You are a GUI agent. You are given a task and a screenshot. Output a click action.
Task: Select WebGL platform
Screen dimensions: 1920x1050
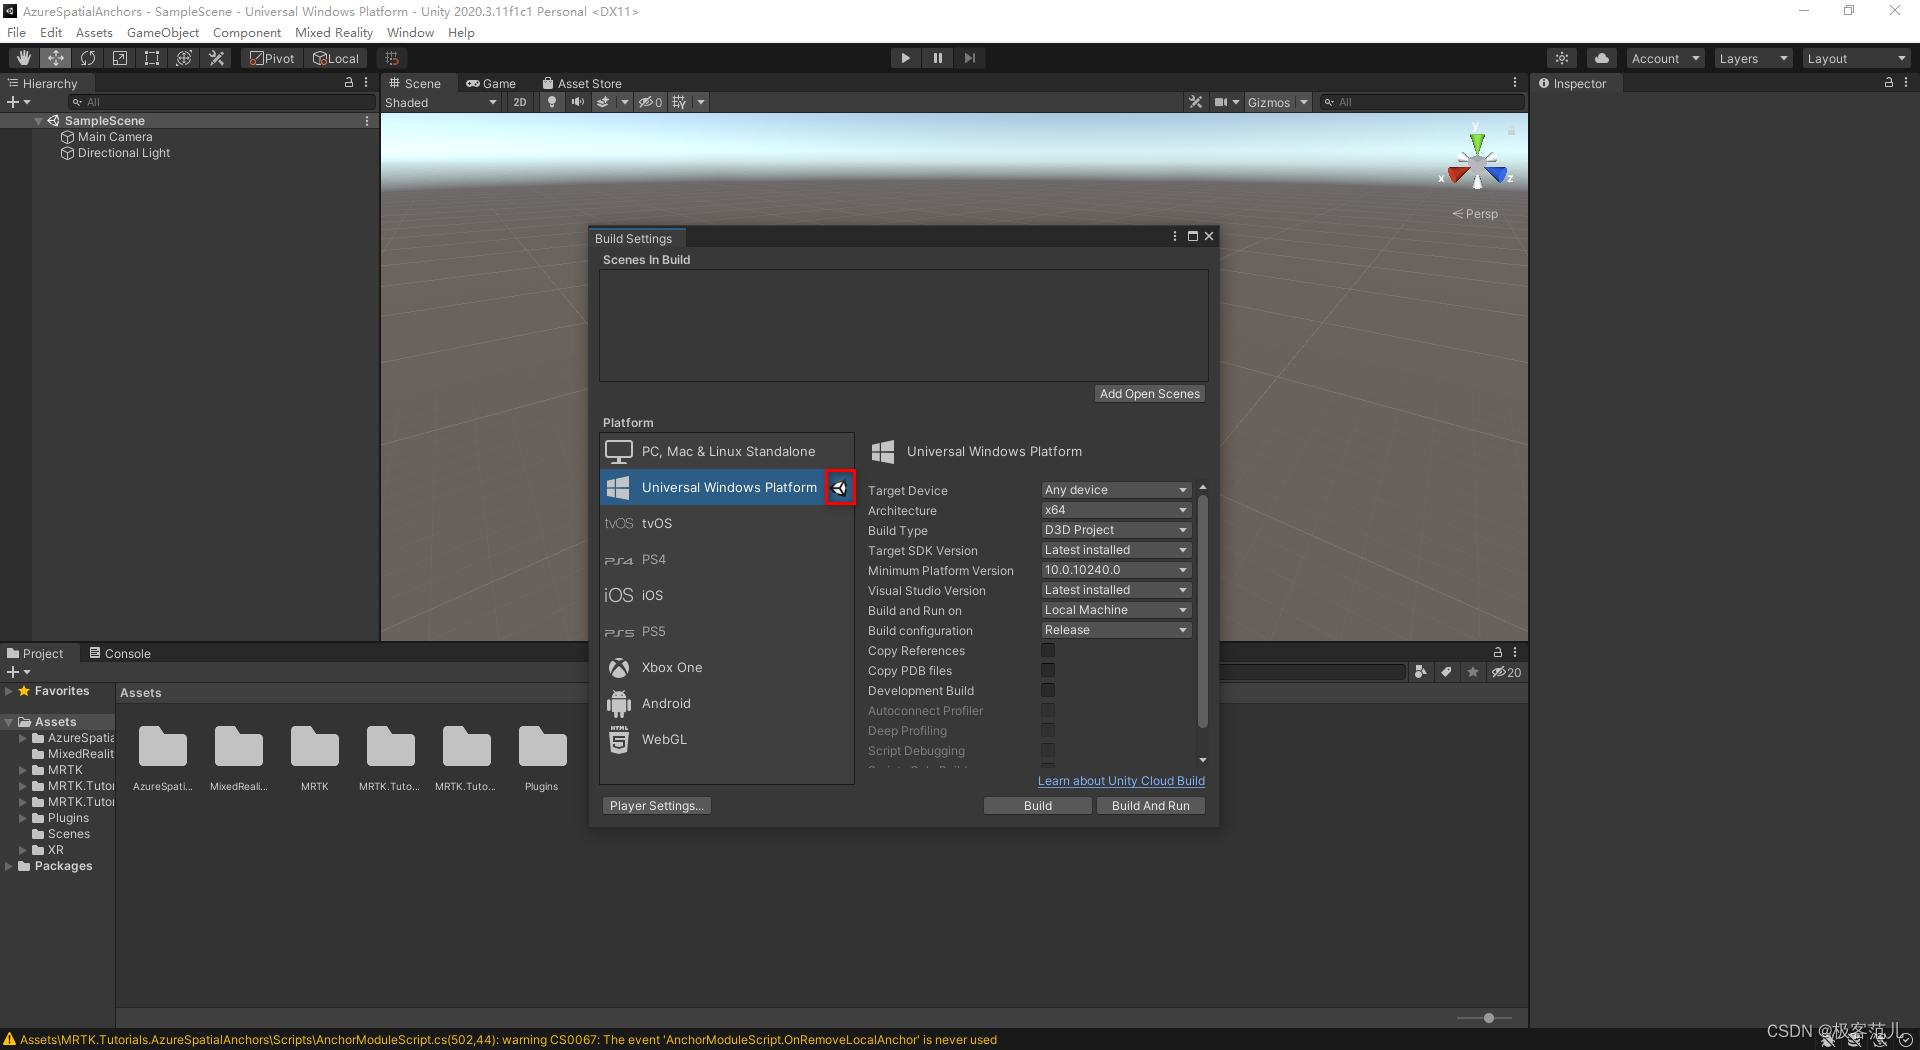point(727,739)
